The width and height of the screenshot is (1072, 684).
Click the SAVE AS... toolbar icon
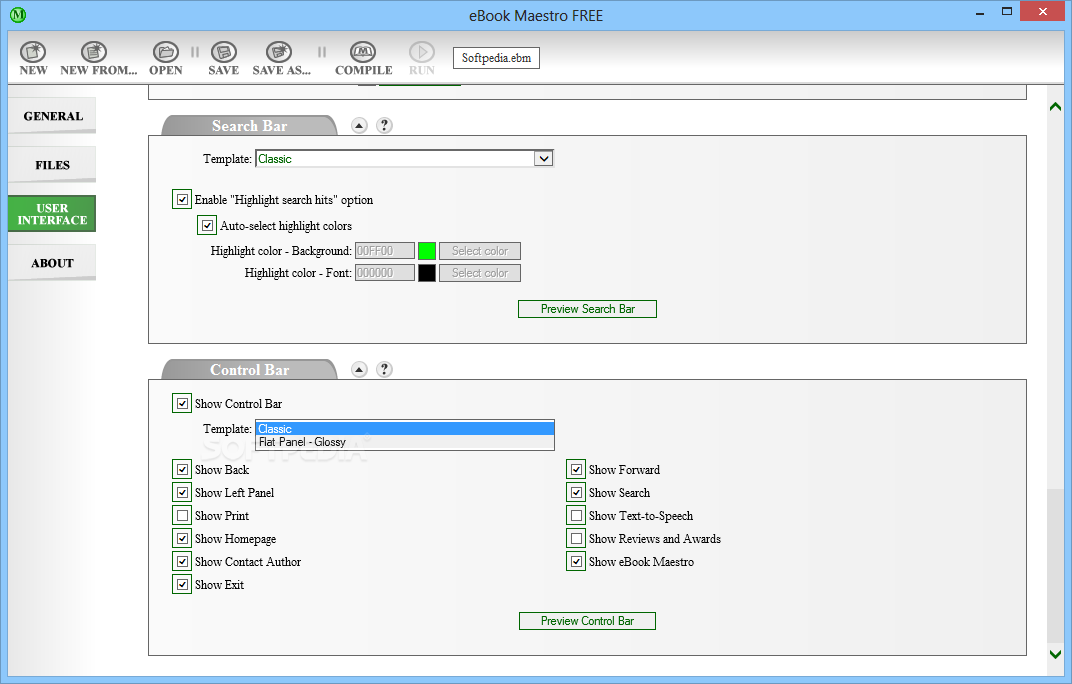pyautogui.click(x=281, y=57)
